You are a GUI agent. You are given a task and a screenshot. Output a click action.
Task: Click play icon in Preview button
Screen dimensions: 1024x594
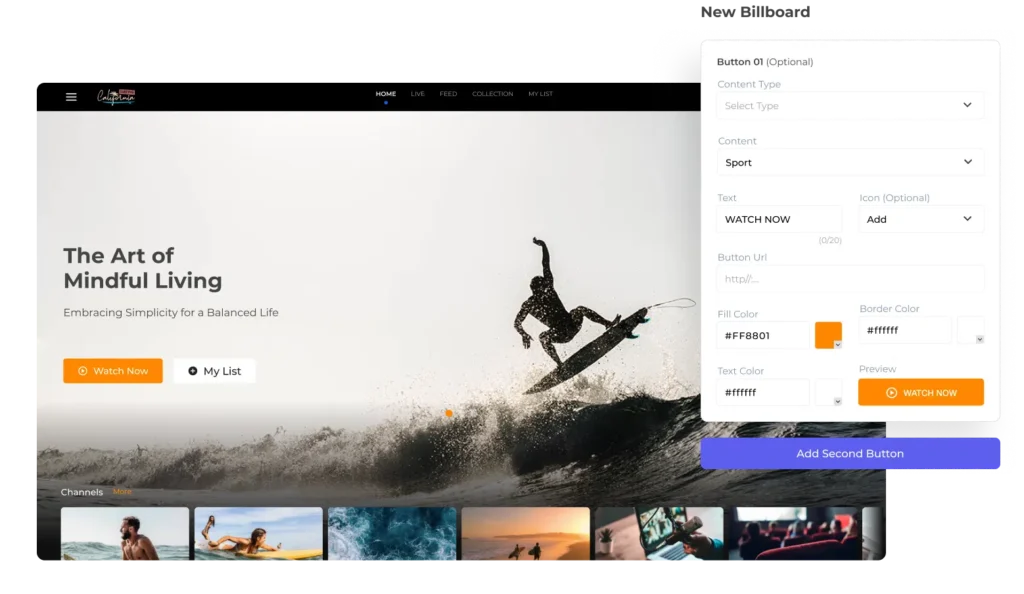point(891,393)
